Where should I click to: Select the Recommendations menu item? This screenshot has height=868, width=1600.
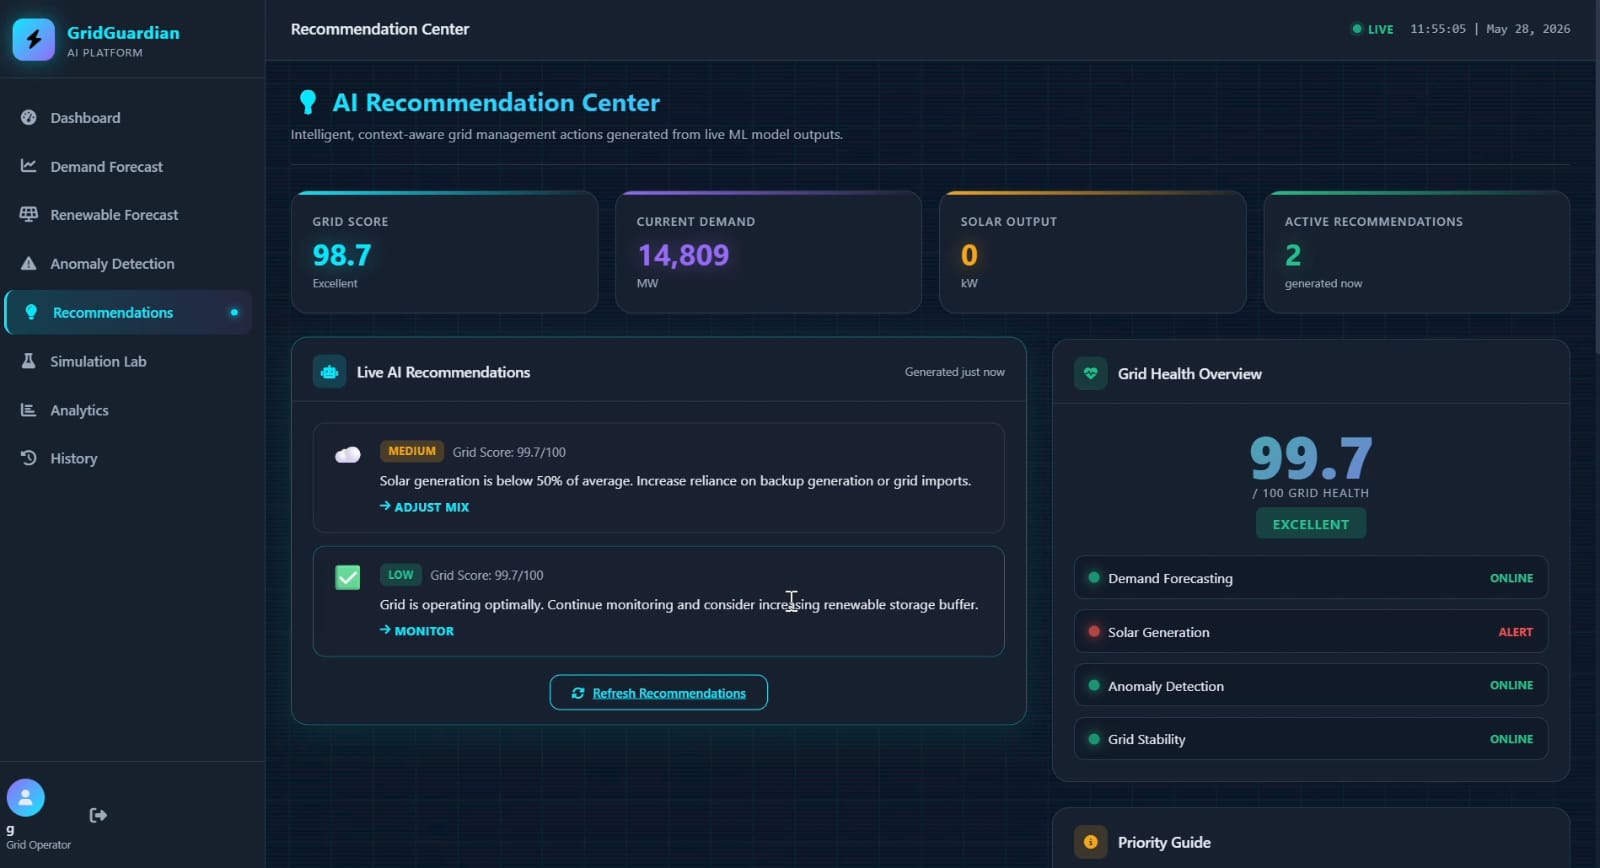(128, 312)
